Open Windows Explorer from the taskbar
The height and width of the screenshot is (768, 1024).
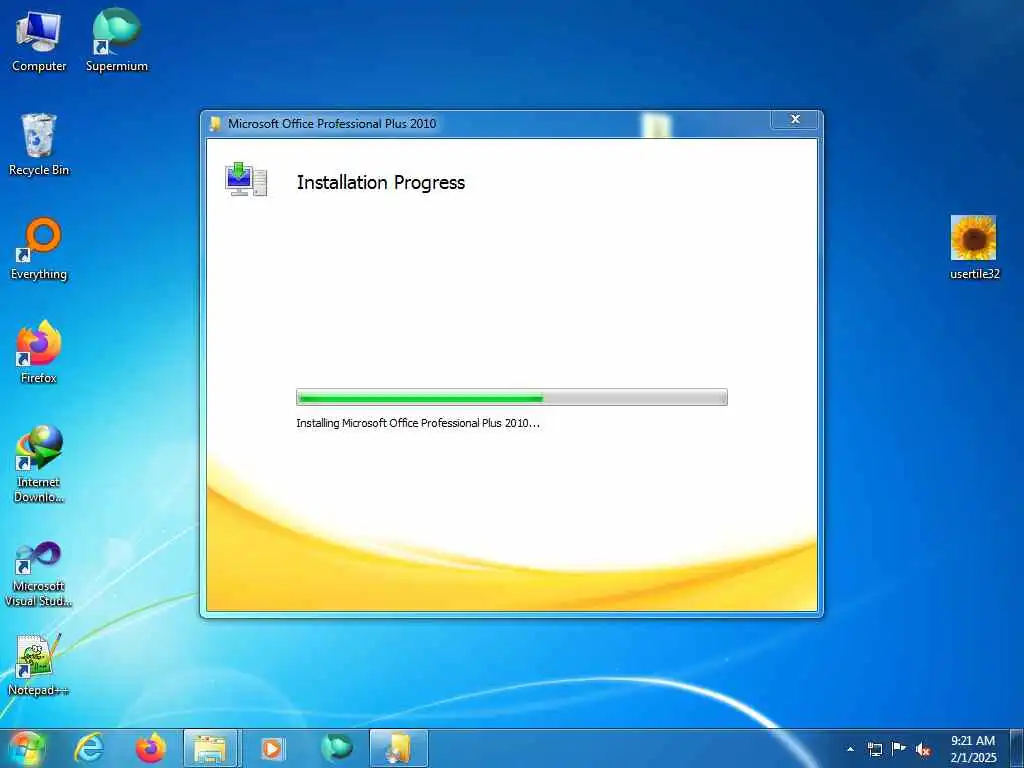click(x=211, y=748)
